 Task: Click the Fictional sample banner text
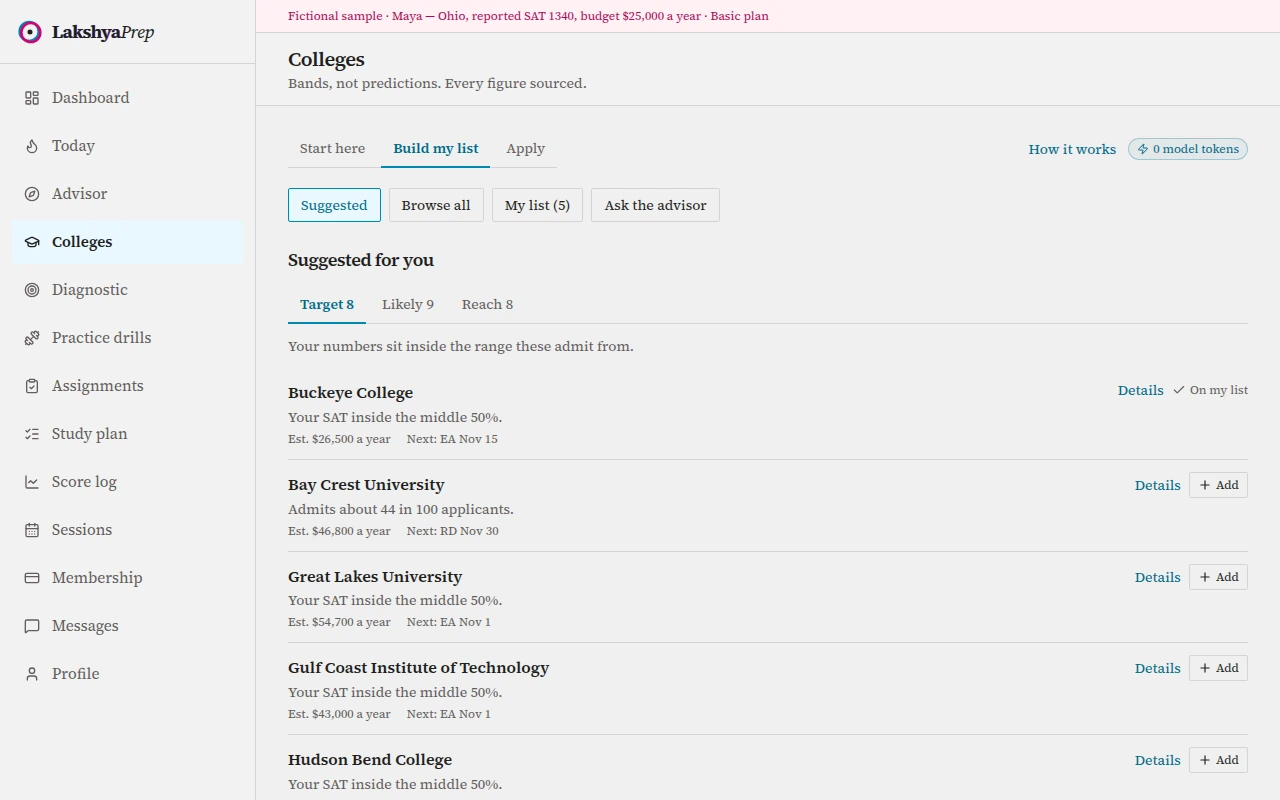tap(528, 16)
